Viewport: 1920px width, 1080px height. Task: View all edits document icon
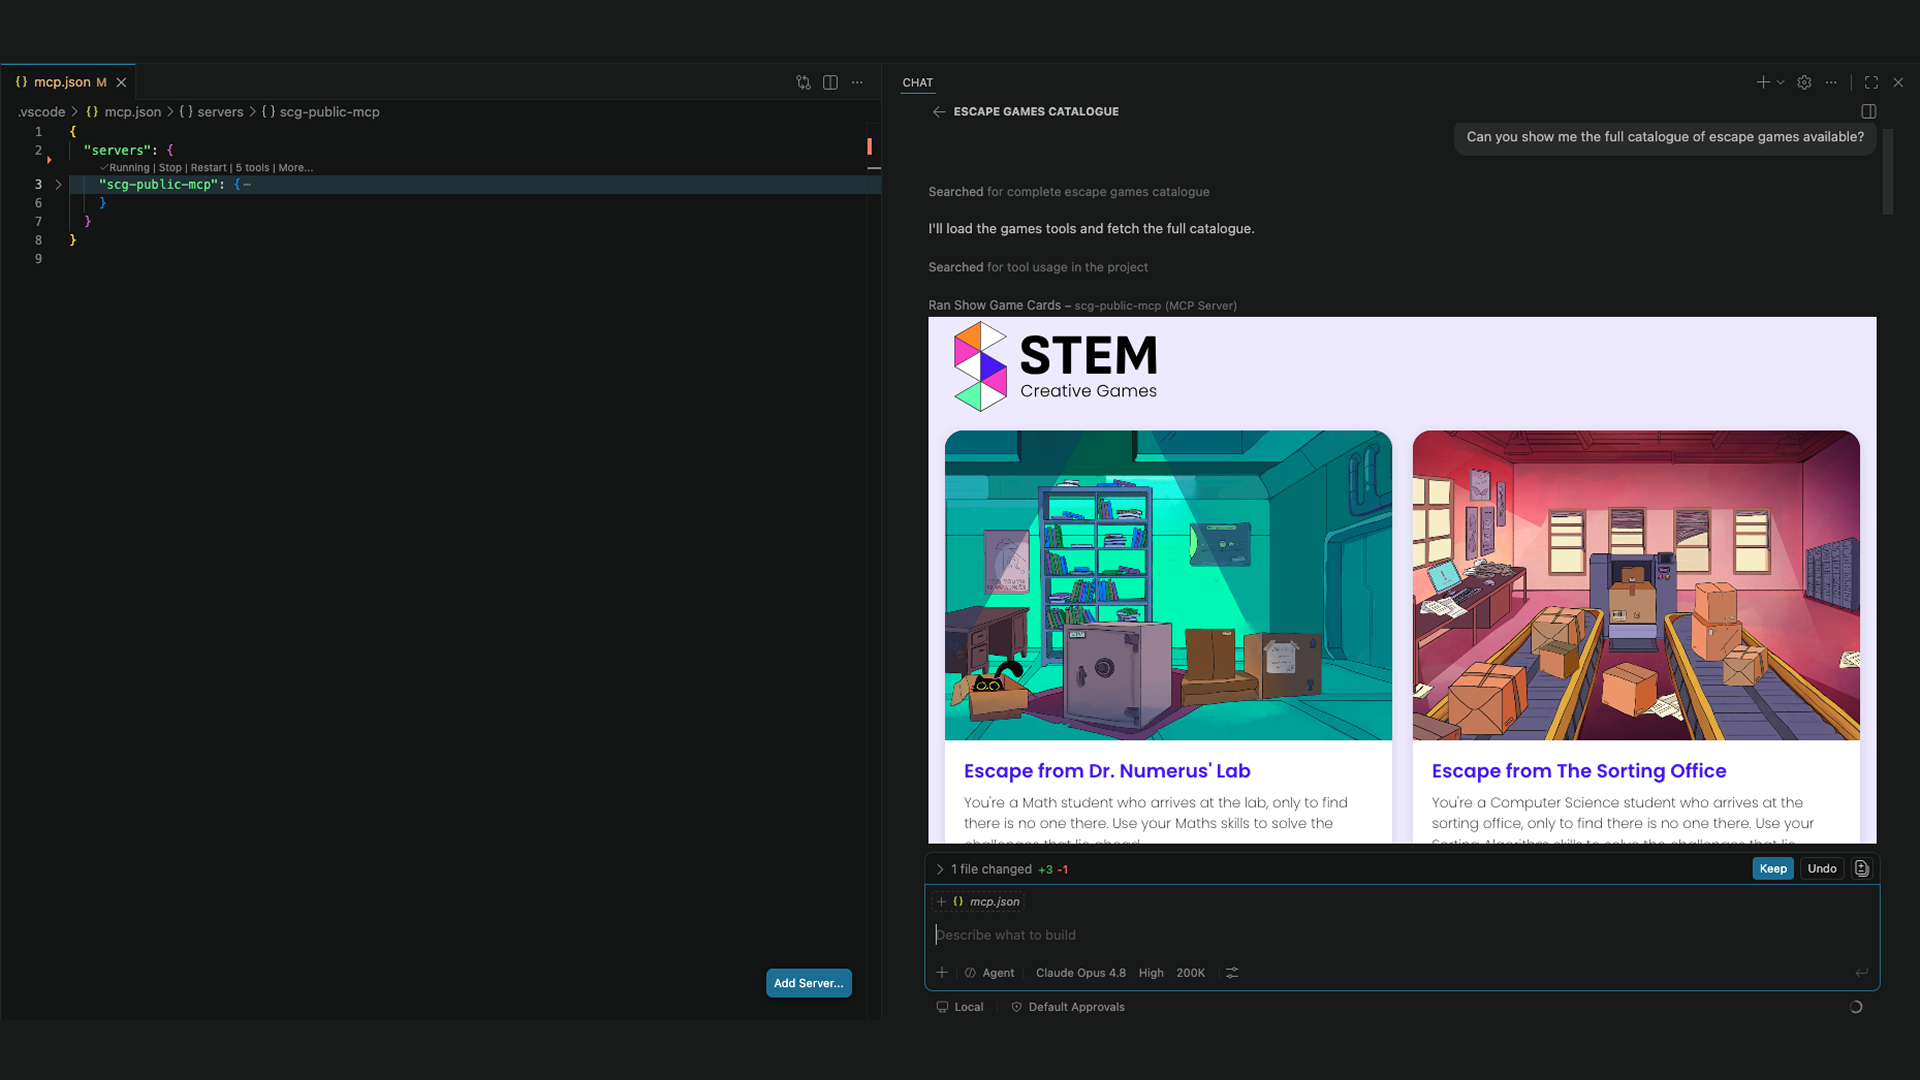click(x=1861, y=869)
